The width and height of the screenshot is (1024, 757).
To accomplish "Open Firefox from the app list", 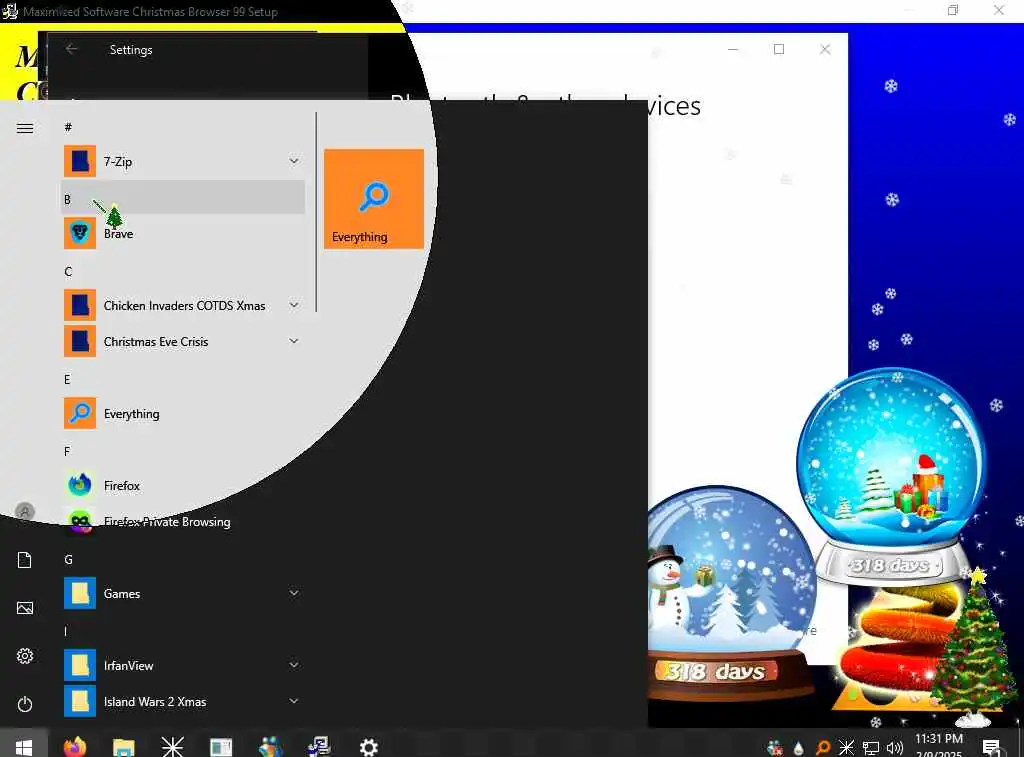I will coord(184,485).
